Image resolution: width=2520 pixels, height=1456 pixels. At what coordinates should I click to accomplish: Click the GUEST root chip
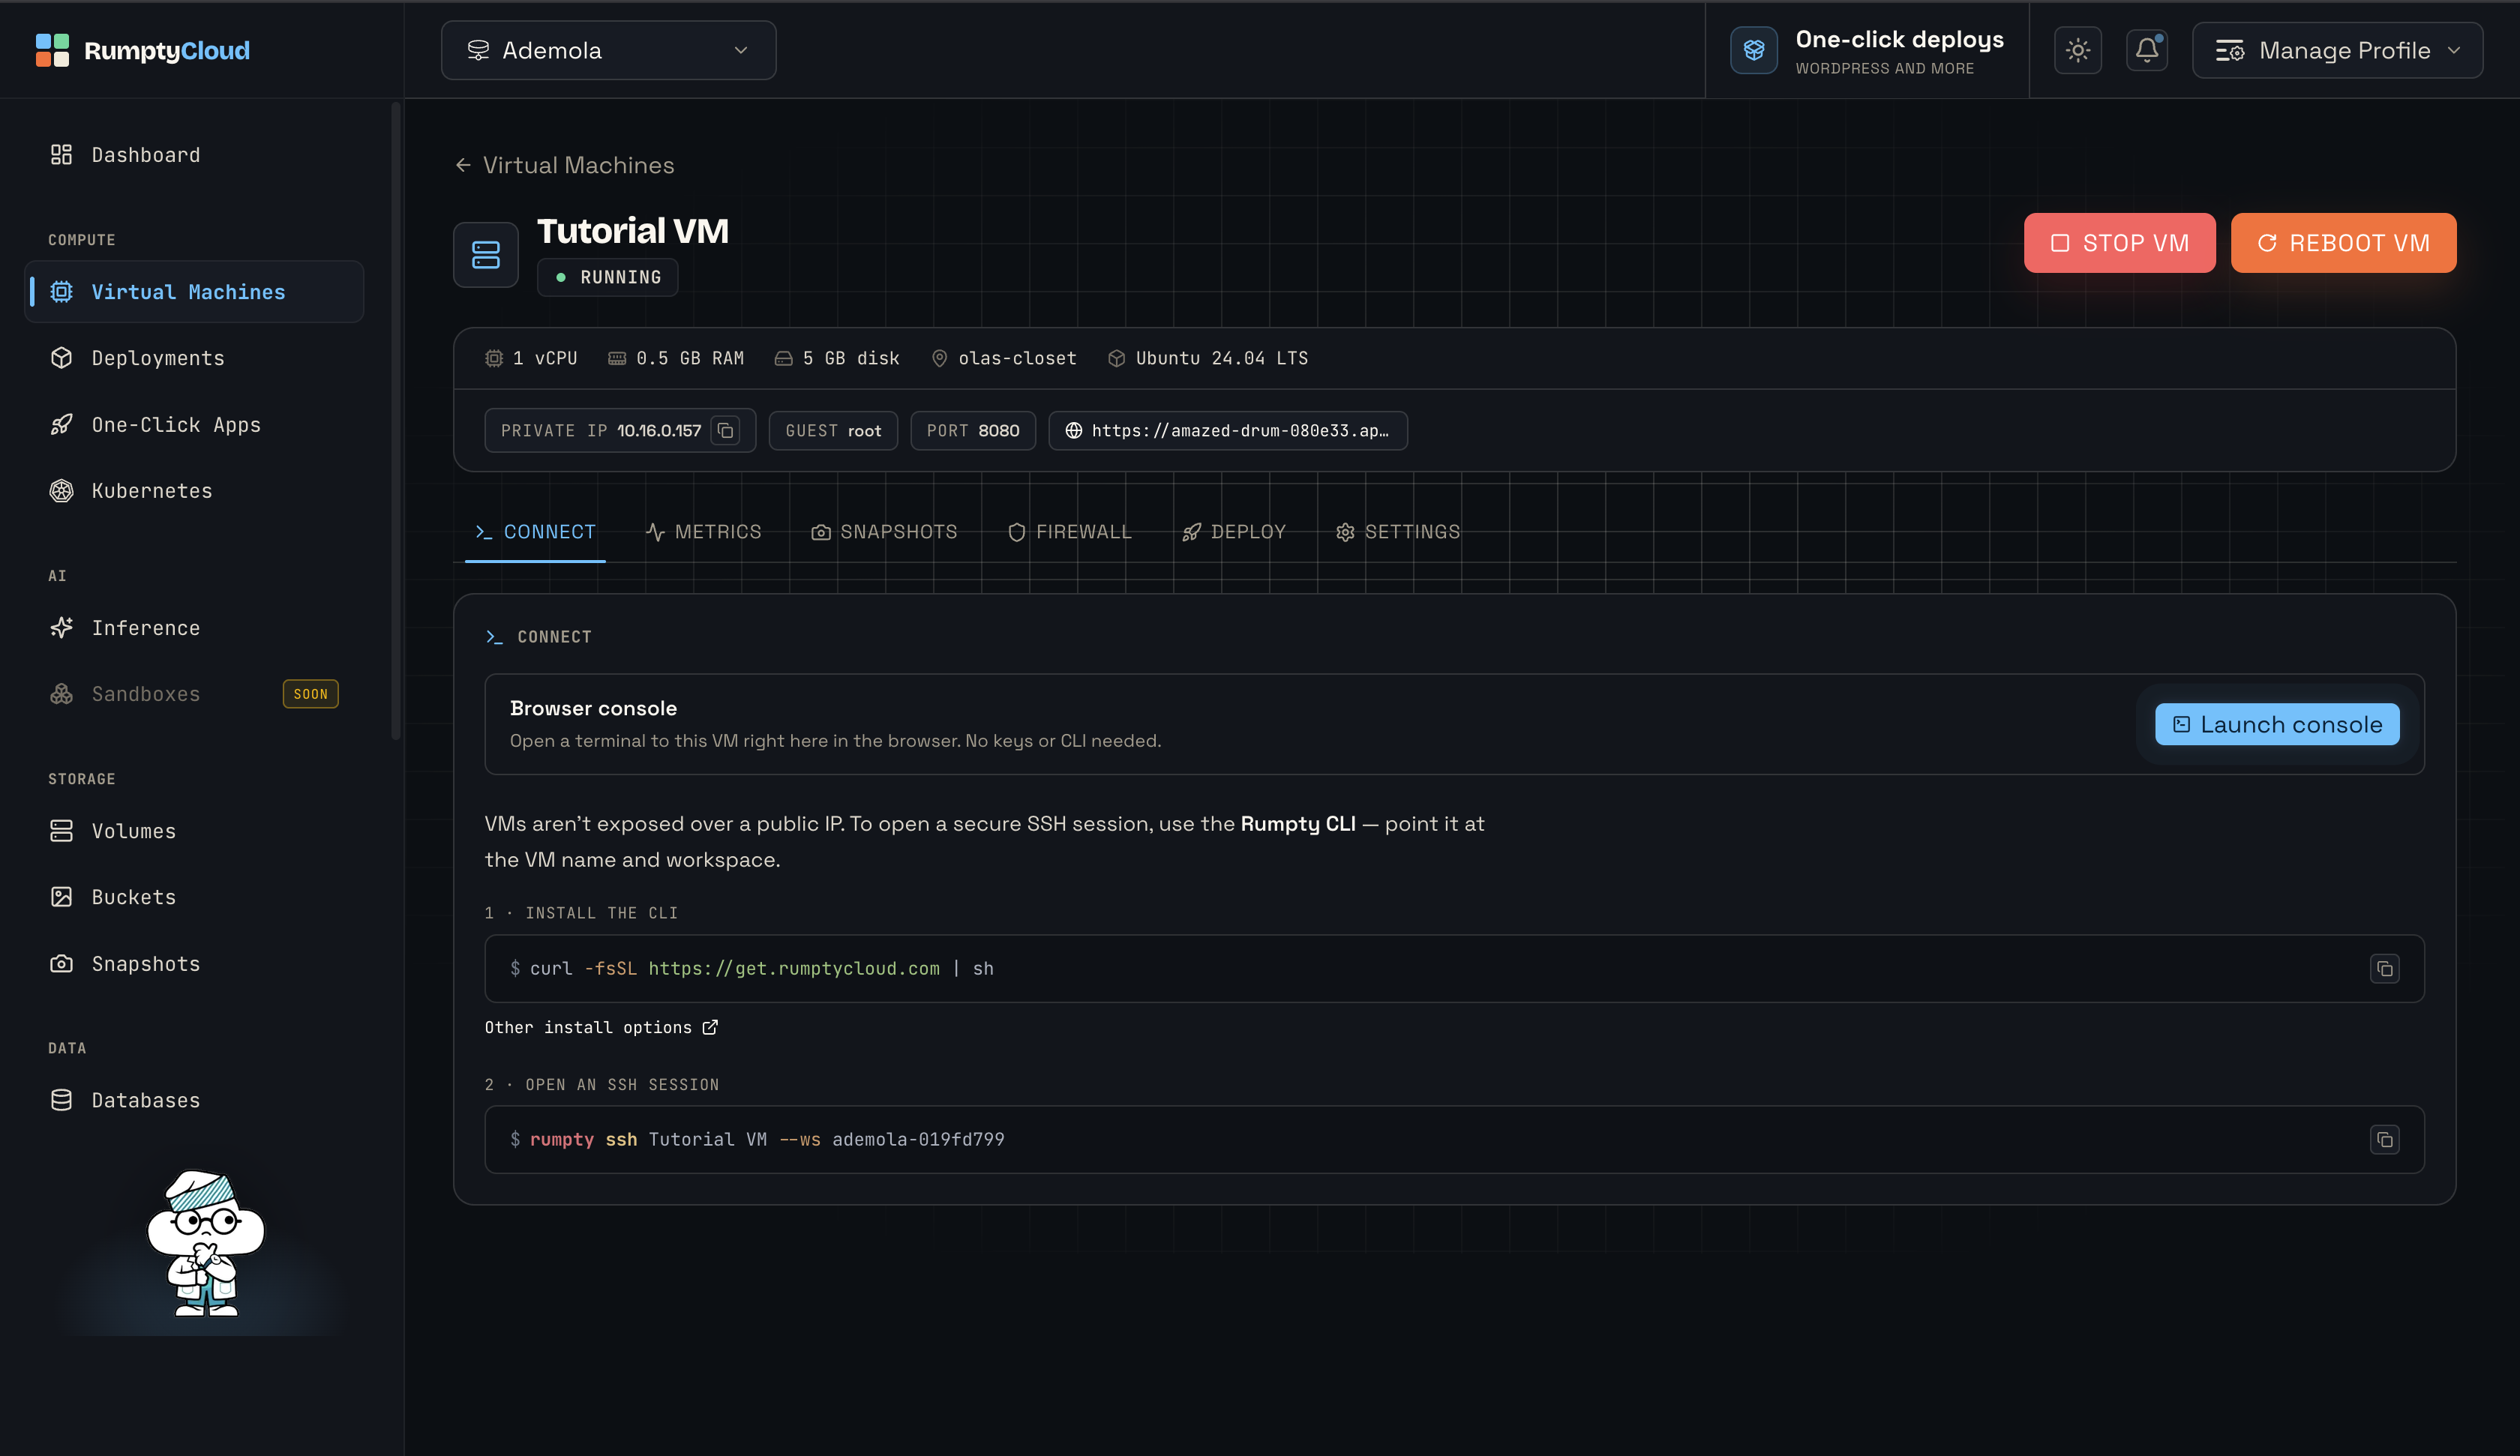[833, 430]
